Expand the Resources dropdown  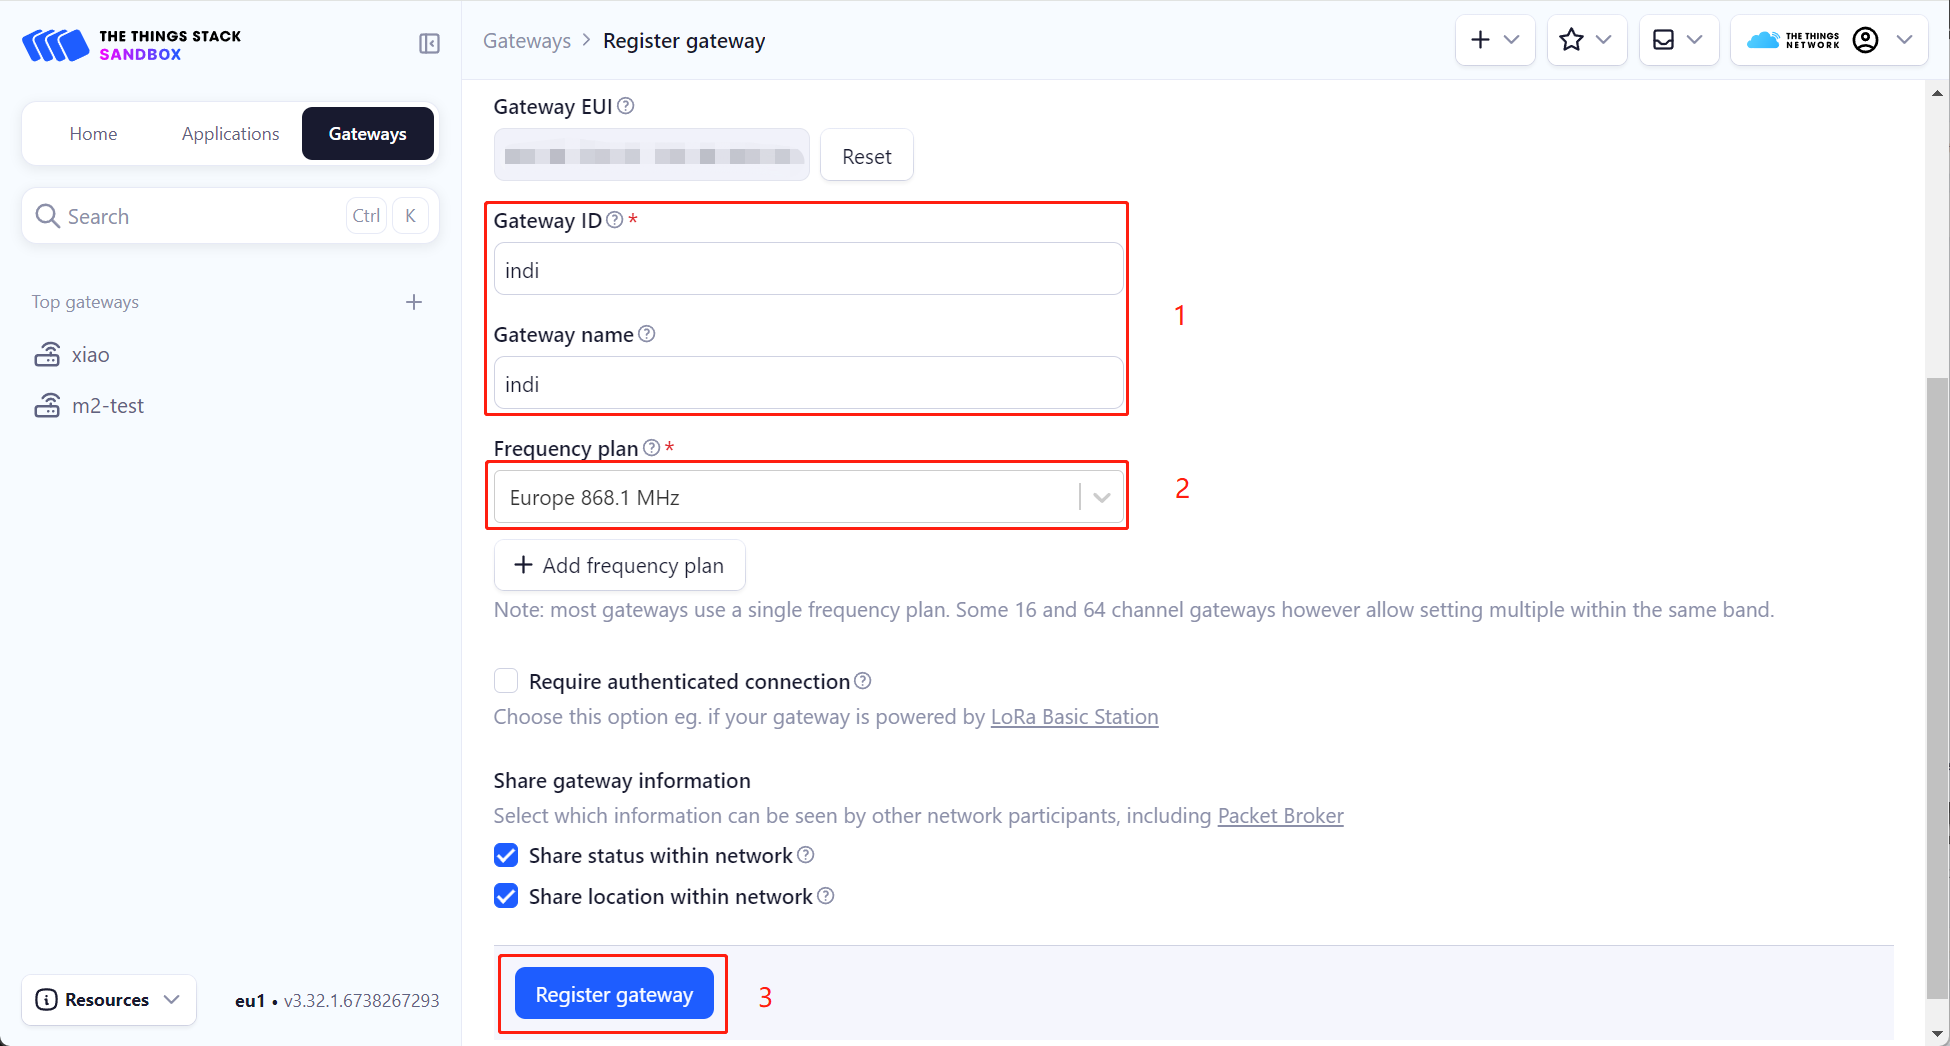click(109, 1000)
